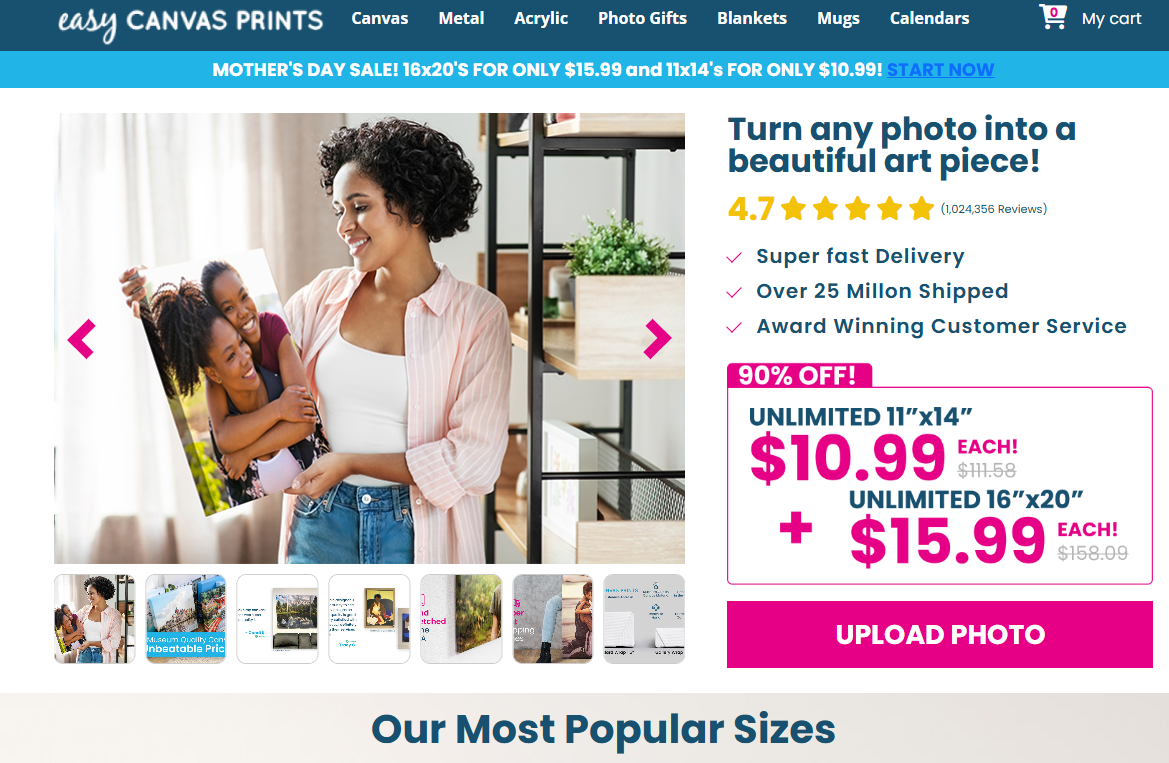The height and width of the screenshot is (763, 1169).
Task: Select the landscape canvas corner thumbnail
Action: [x=461, y=618]
